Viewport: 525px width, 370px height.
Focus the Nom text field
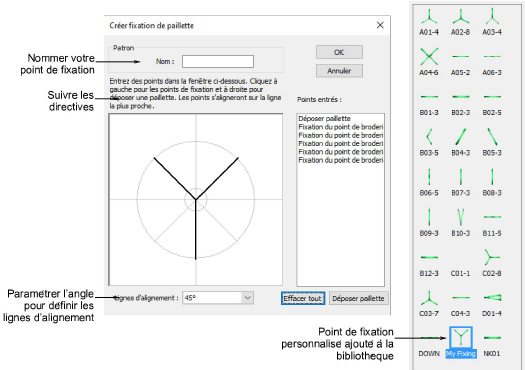click(x=218, y=62)
